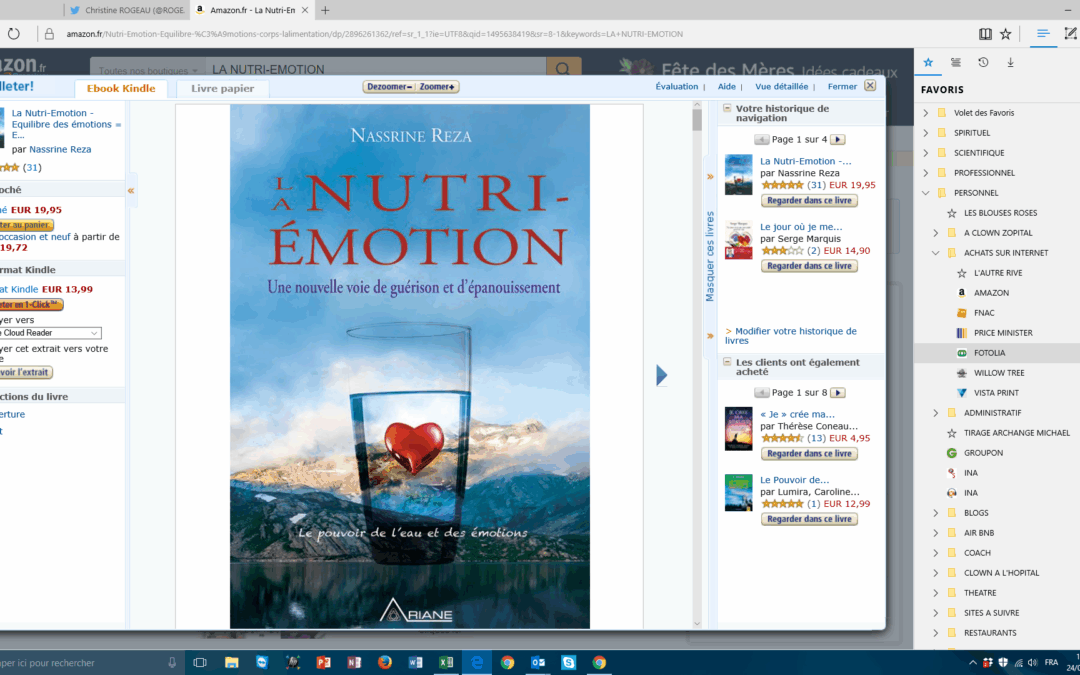The height and width of the screenshot is (675, 1080).
Task: Open Modifier votre historique de livres link
Action: tap(791, 335)
